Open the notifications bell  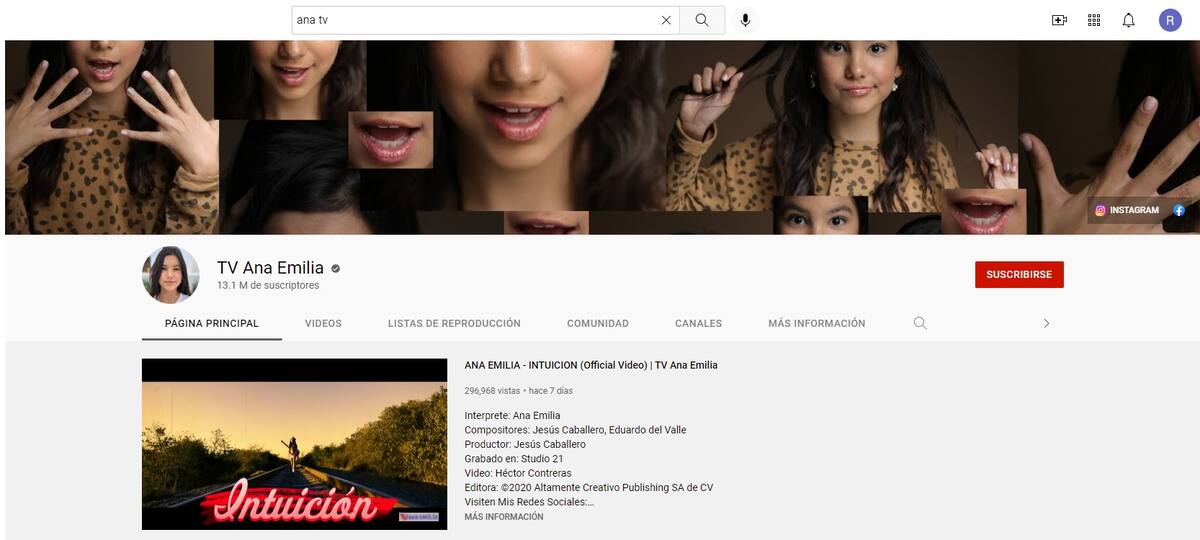point(1129,20)
